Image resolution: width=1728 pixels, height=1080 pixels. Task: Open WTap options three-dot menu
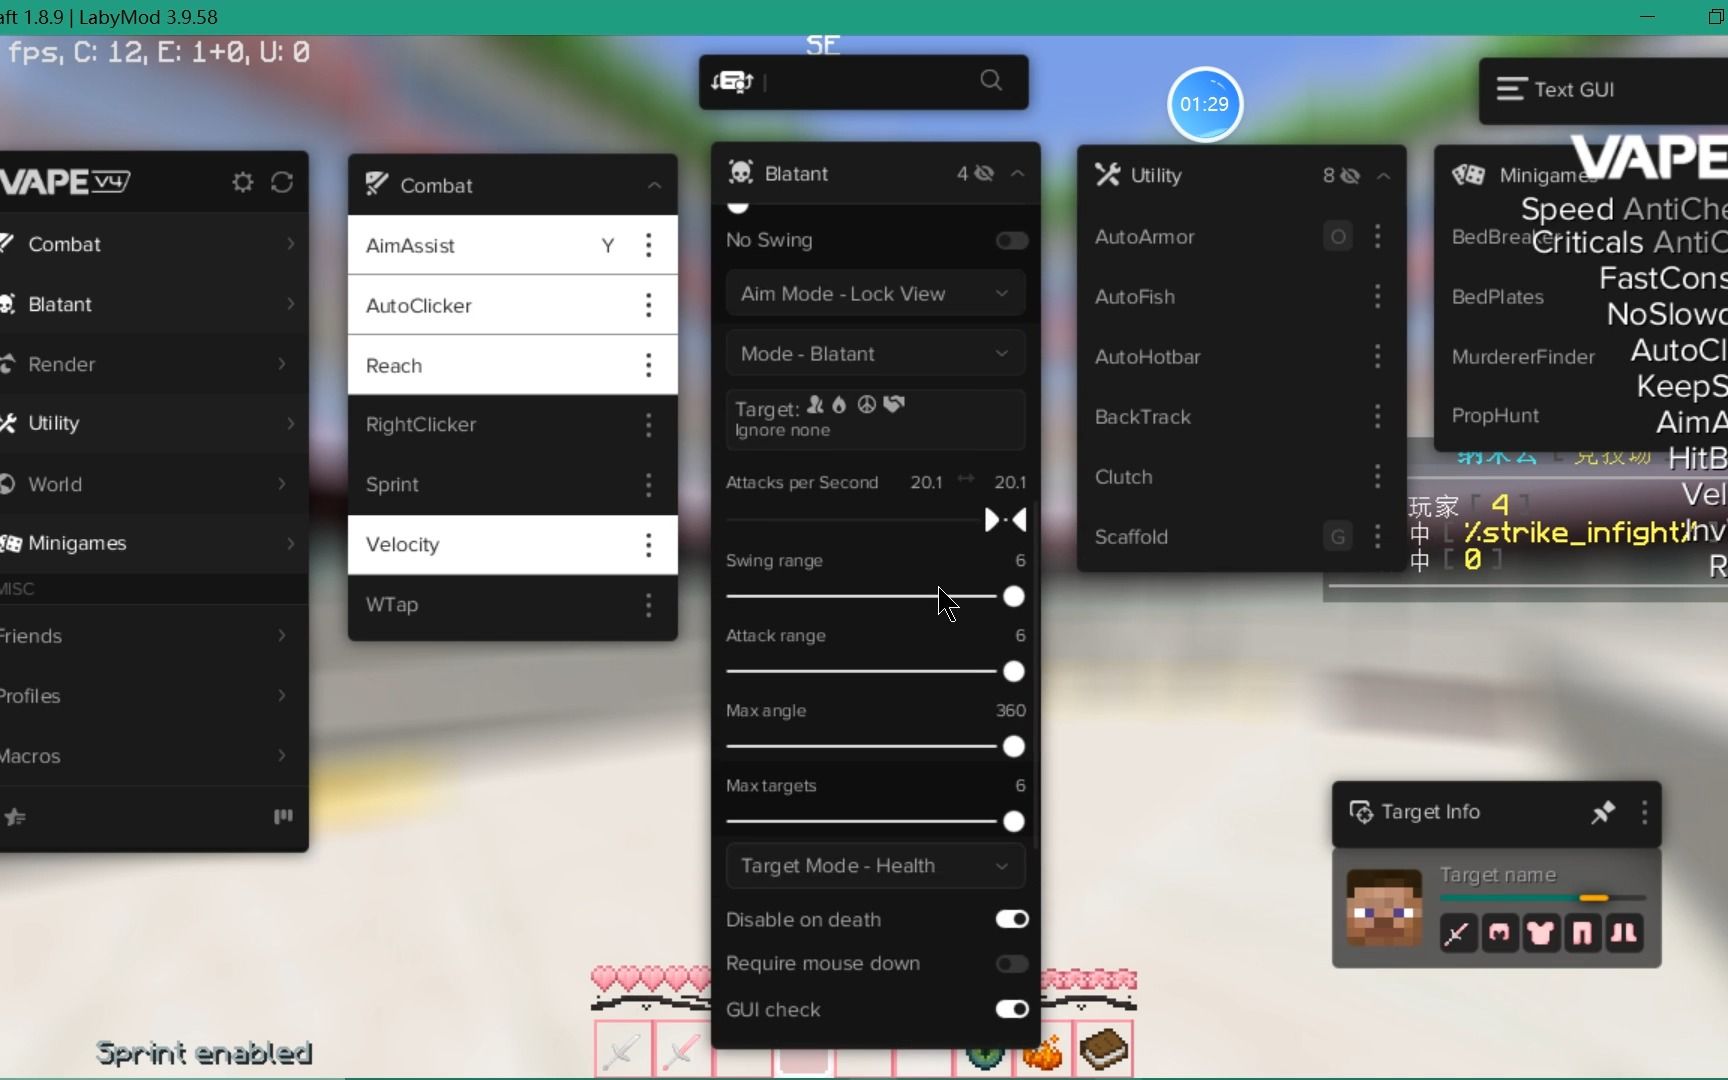click(649, 605)
